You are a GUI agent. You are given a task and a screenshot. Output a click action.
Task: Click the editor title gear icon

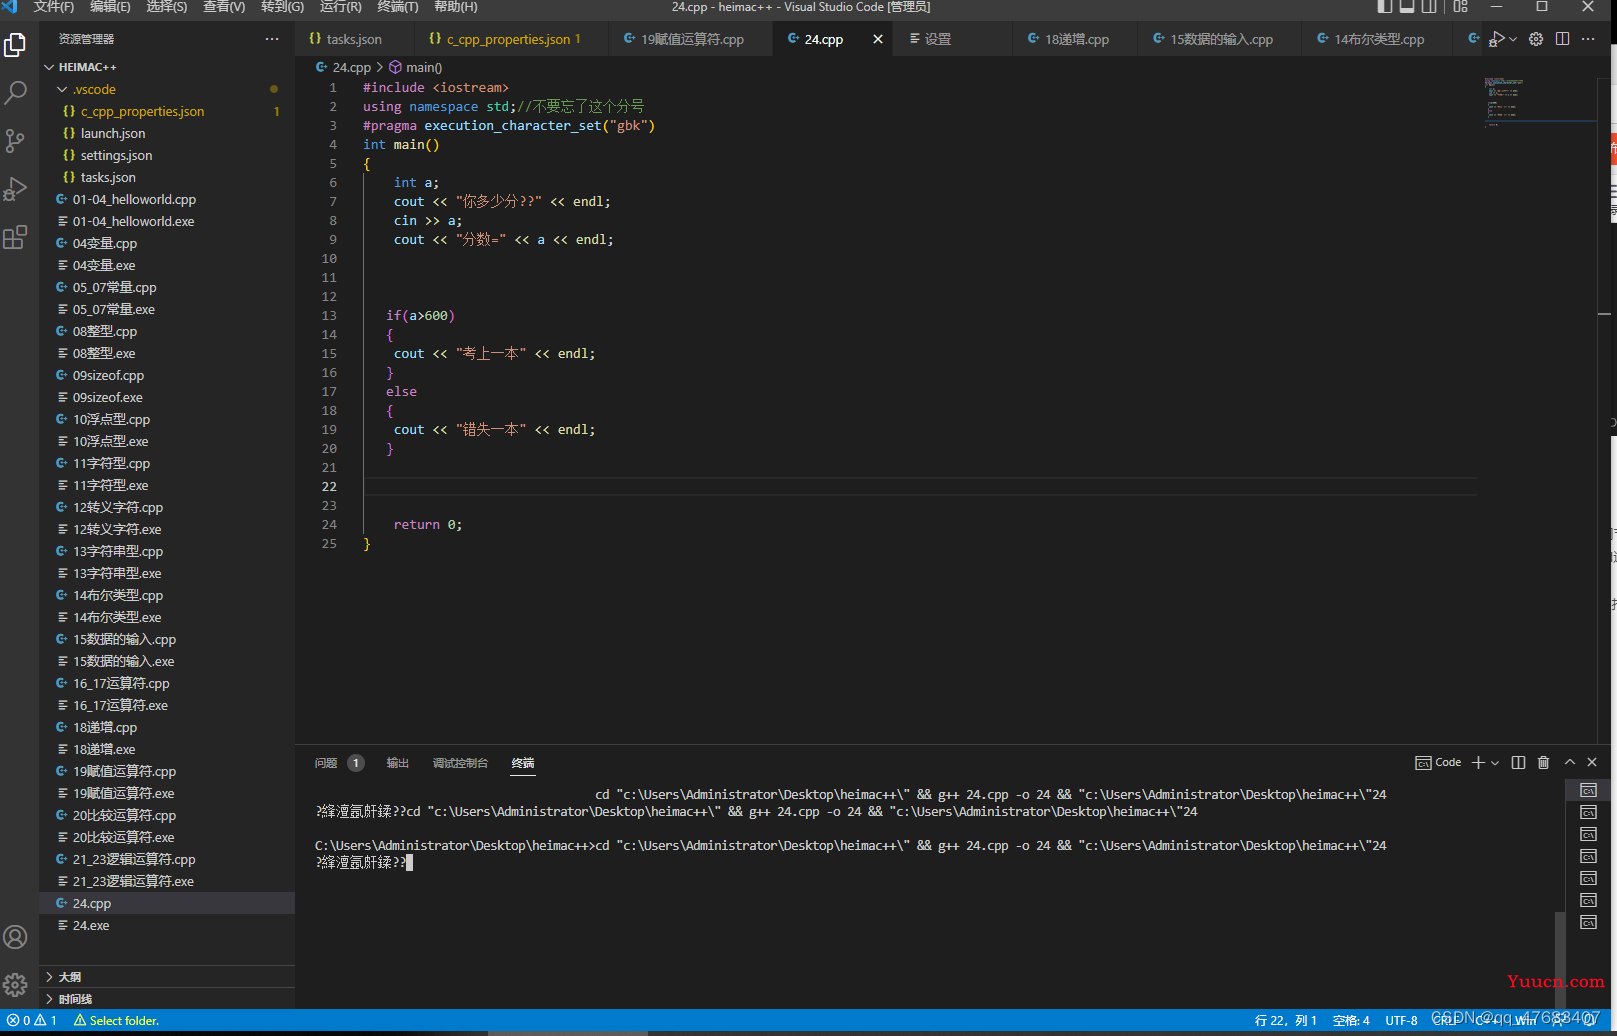(x=1536, y=39)
